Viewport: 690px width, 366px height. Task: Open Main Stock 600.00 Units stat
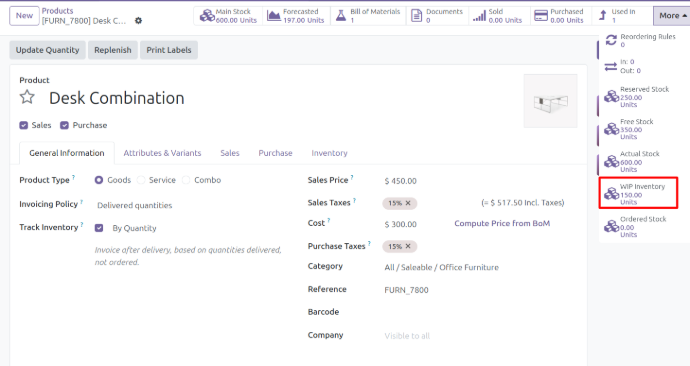coord(228,16)
